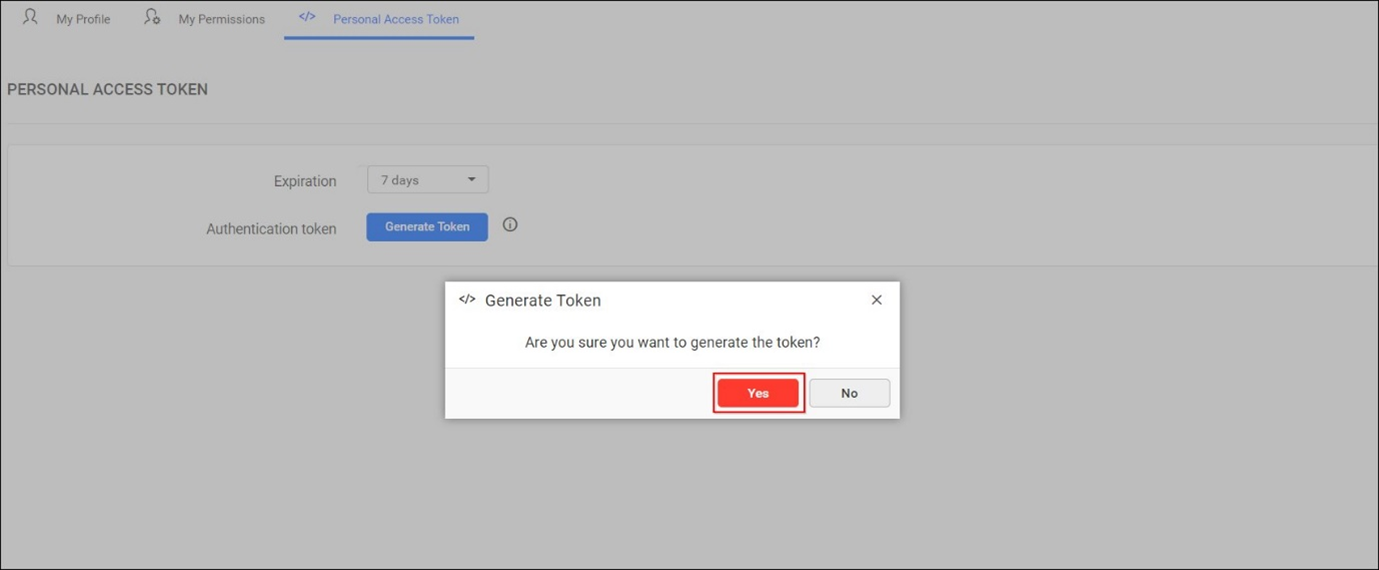Click the My Profile user icon

tap(30, 17)
